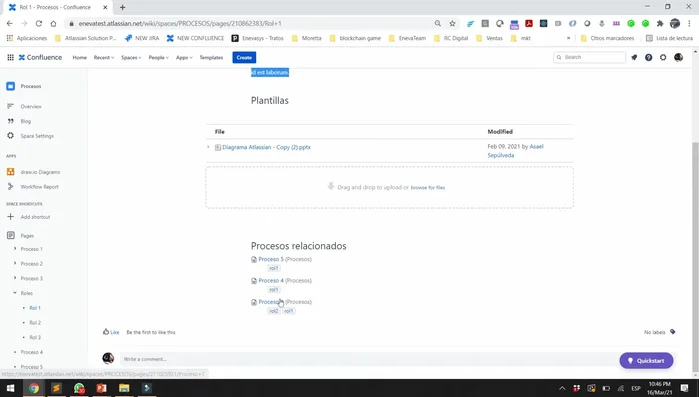
Task: Open the Spaces dropdown menu
Action: pyautogui.click(x=131, y=57)
